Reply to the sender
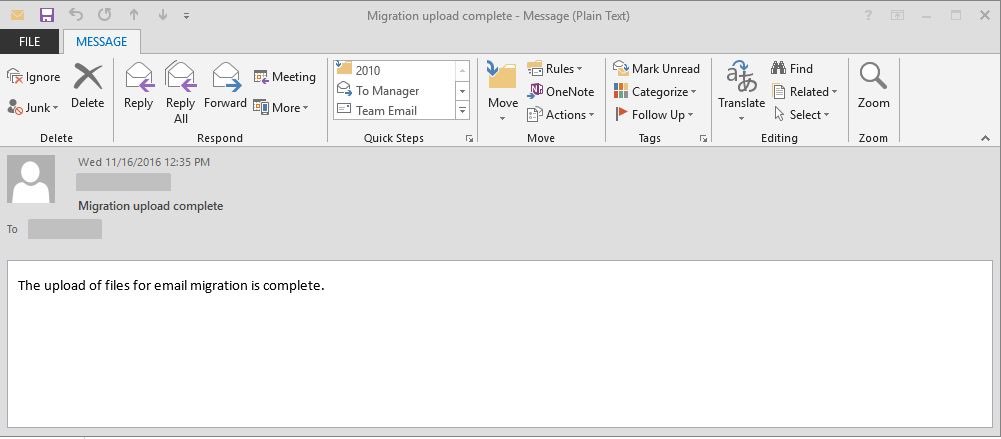 tap(139, 86)
